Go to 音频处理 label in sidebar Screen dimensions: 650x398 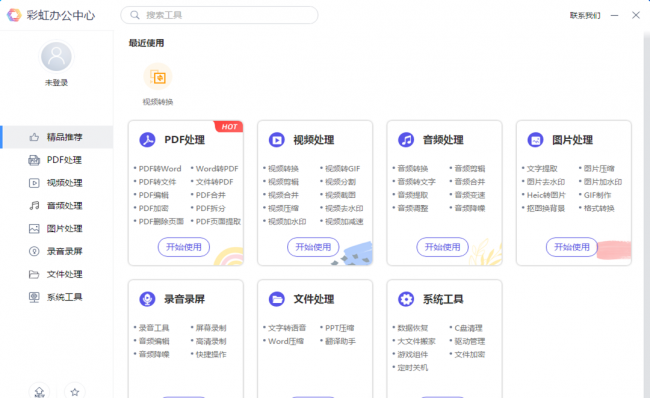click(64, 206)
